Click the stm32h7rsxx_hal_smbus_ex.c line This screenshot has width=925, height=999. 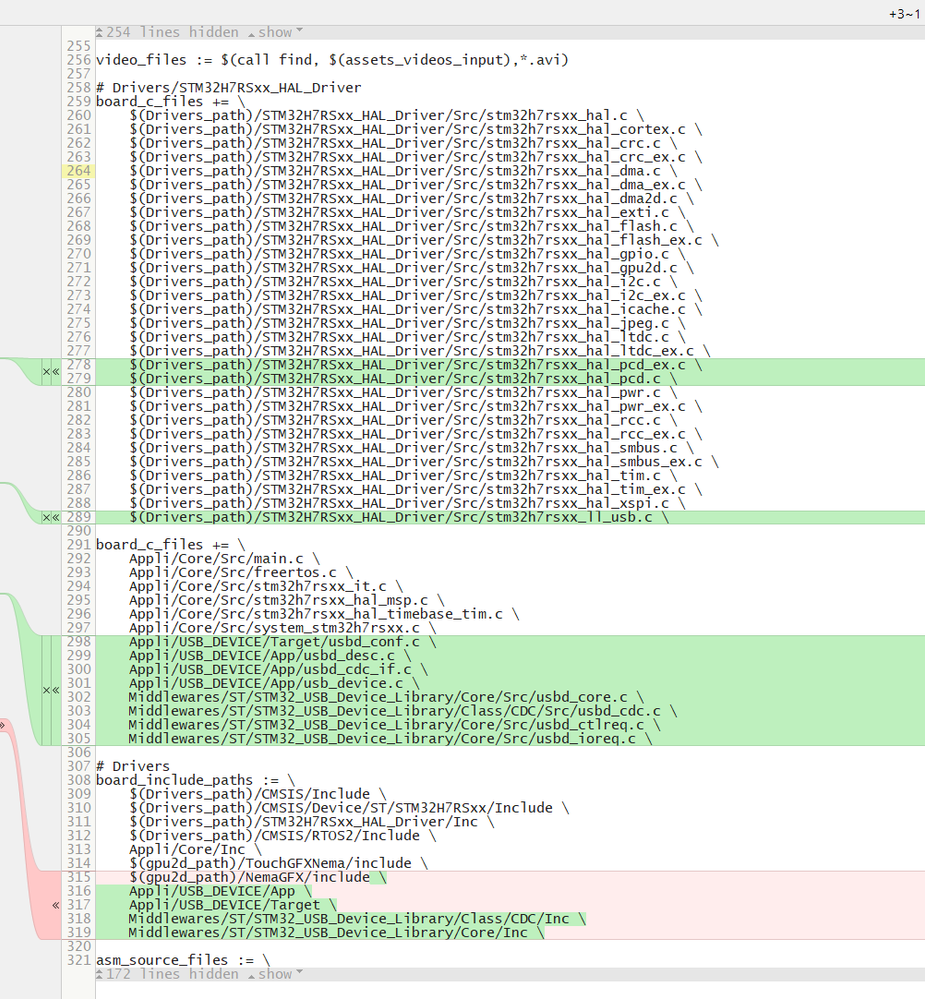coord(424,462)
